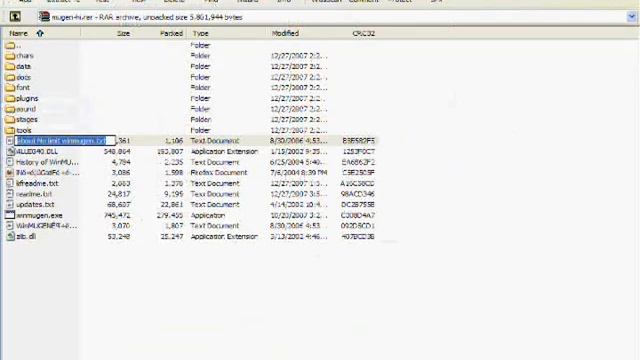This screenshot has width=640, height=360.
Task: Click the filename rename box for the winmugen.txt file
Action: (65, 141)
